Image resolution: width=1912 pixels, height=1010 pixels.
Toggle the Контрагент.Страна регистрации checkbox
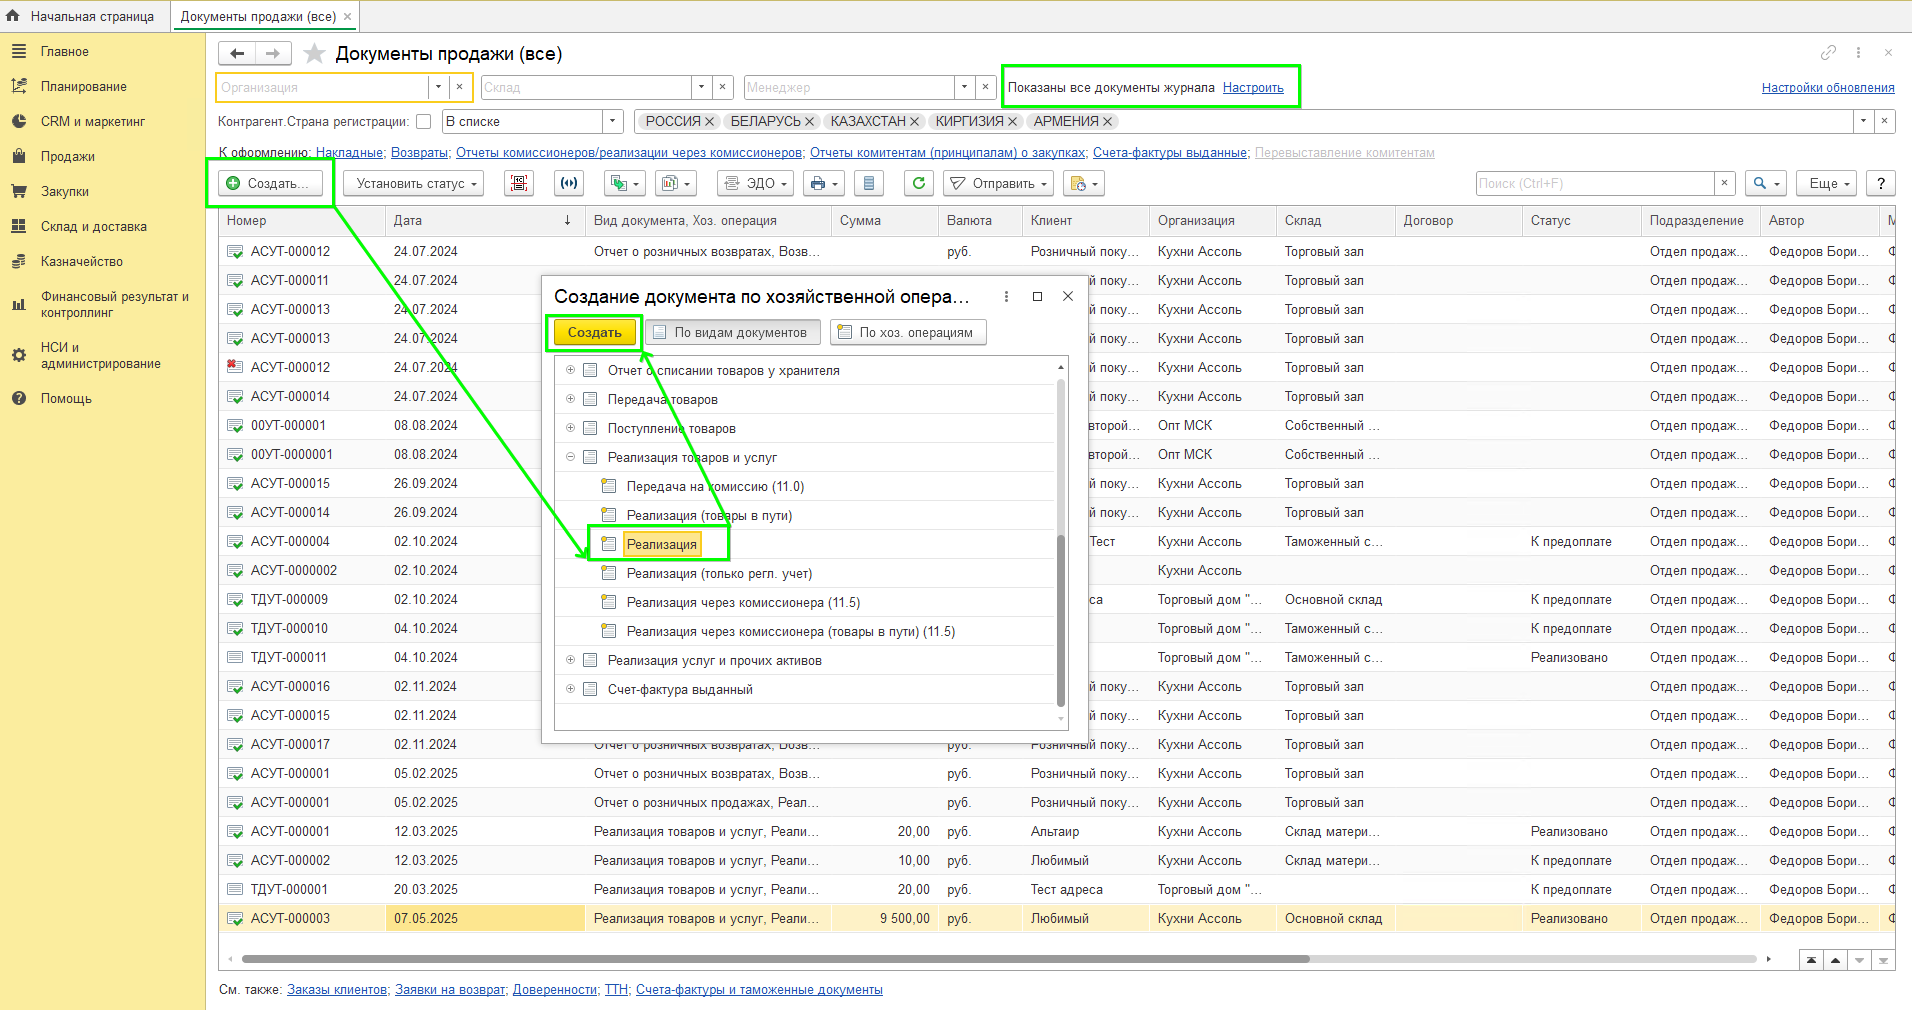click(x=424, y=122)
